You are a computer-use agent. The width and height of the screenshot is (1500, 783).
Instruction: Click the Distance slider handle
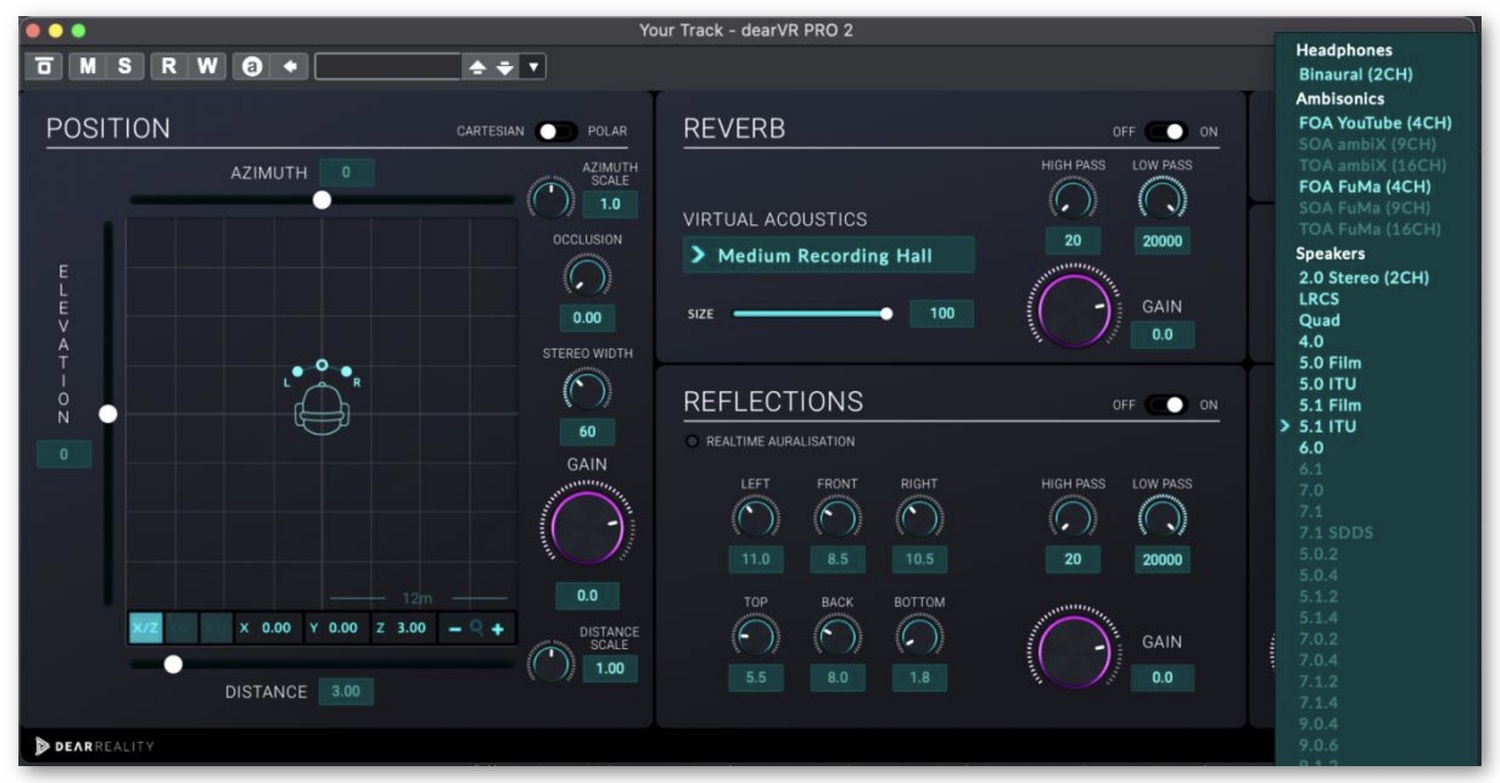click(x=173, y=664)
